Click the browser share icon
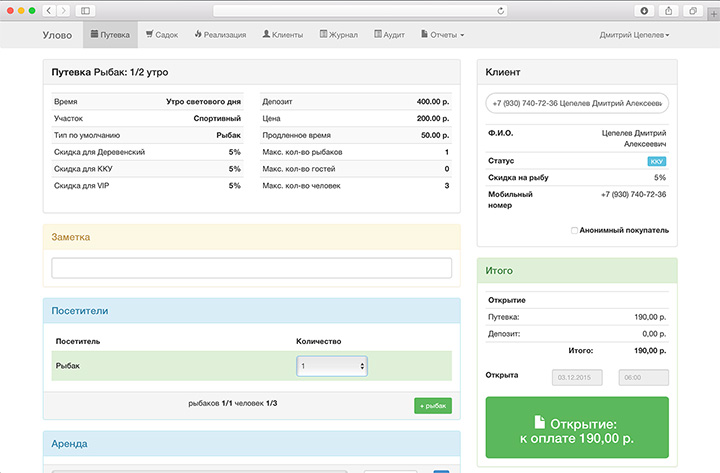 666,10
